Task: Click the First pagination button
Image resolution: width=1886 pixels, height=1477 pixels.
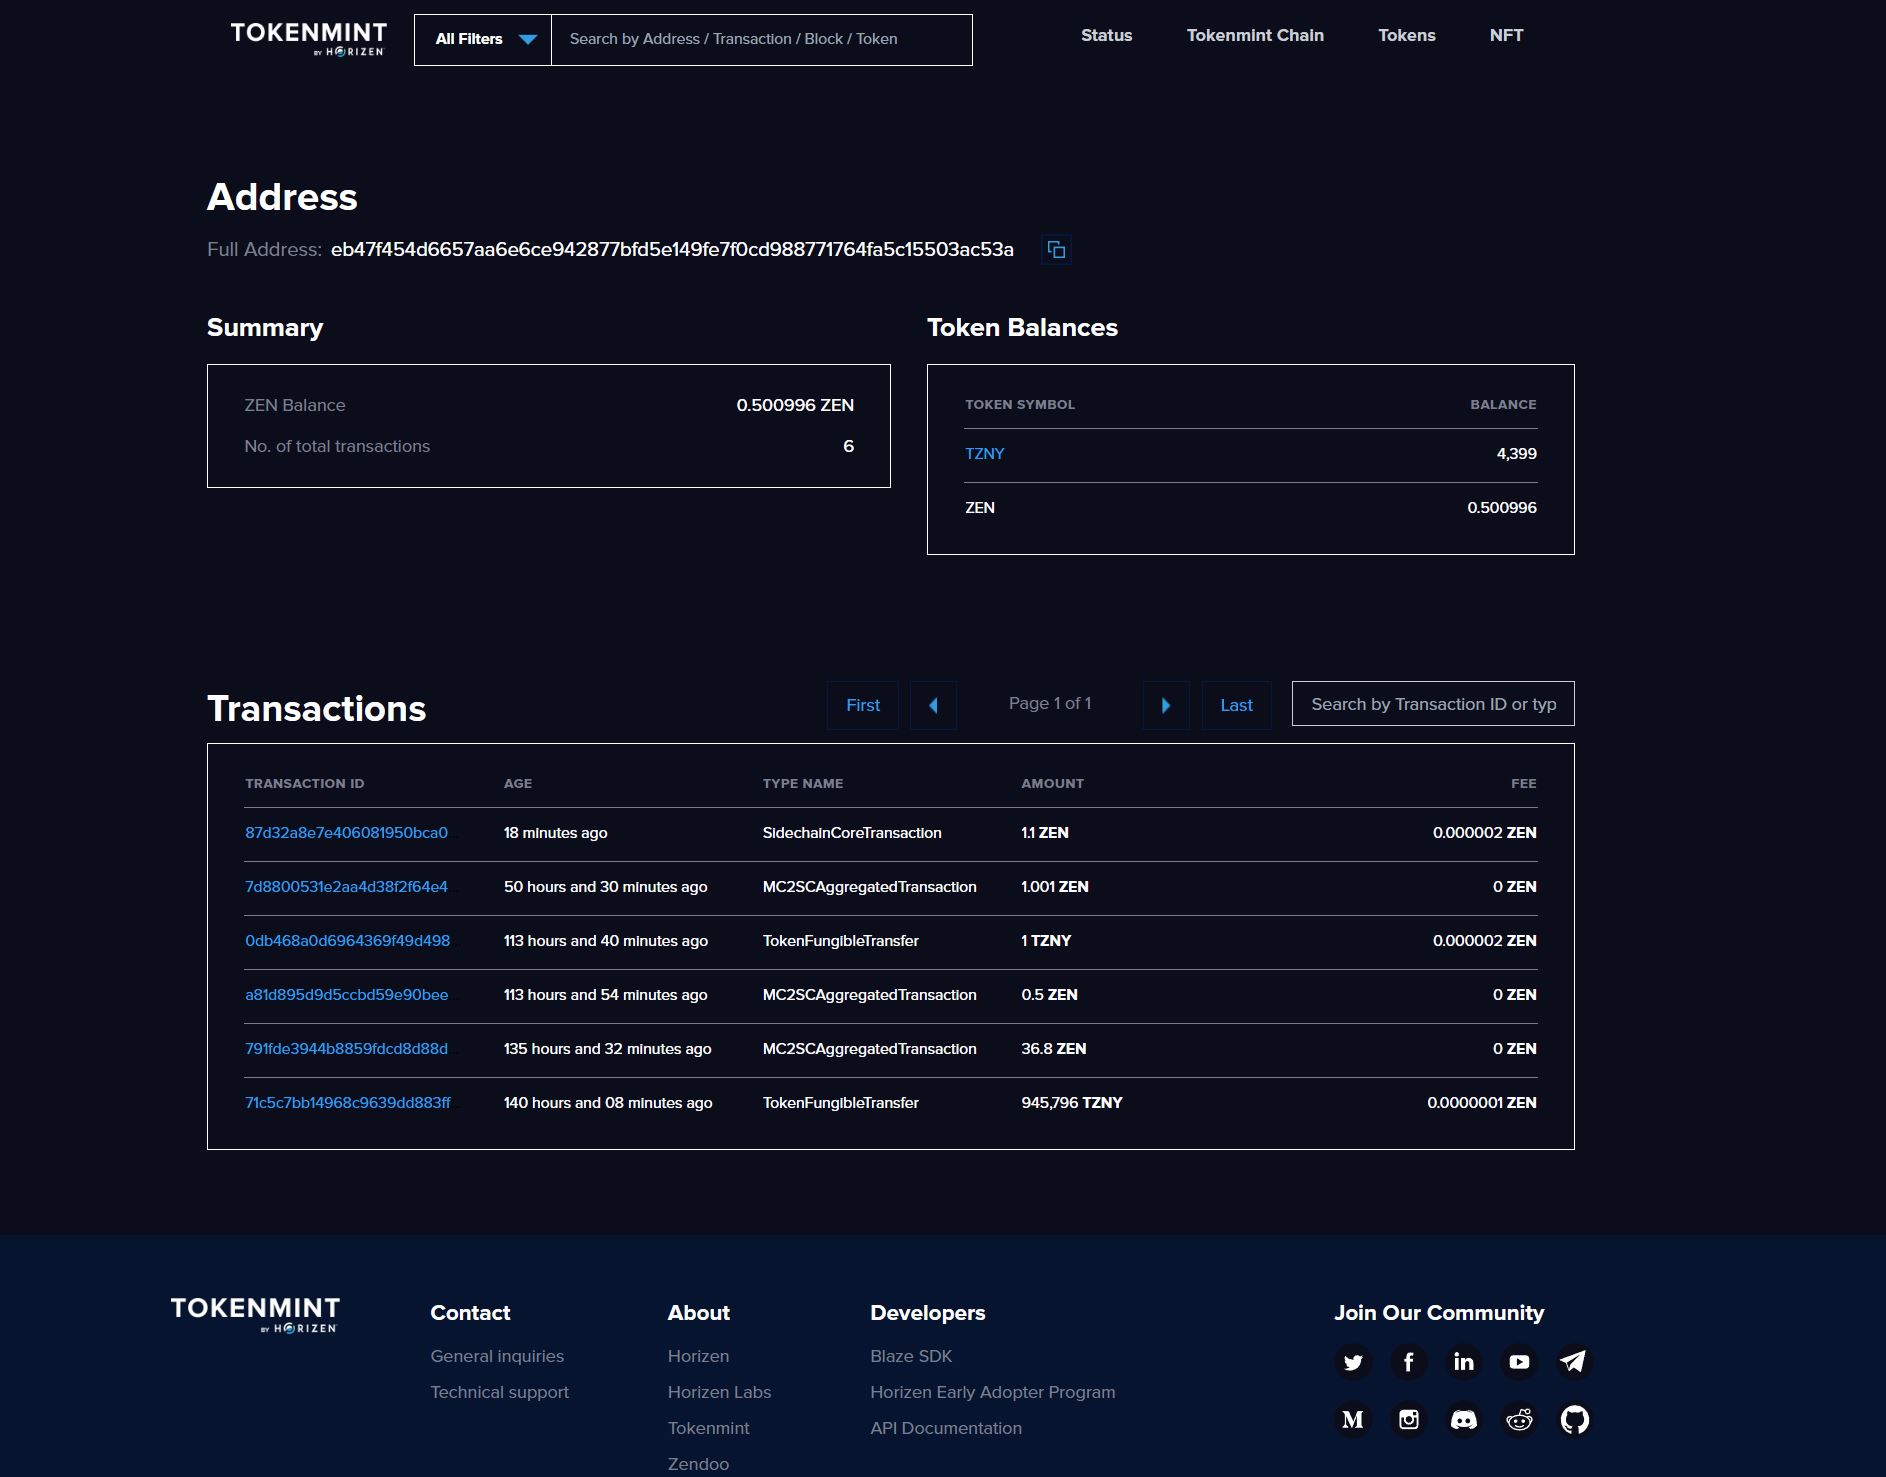Action: [862, 705]
